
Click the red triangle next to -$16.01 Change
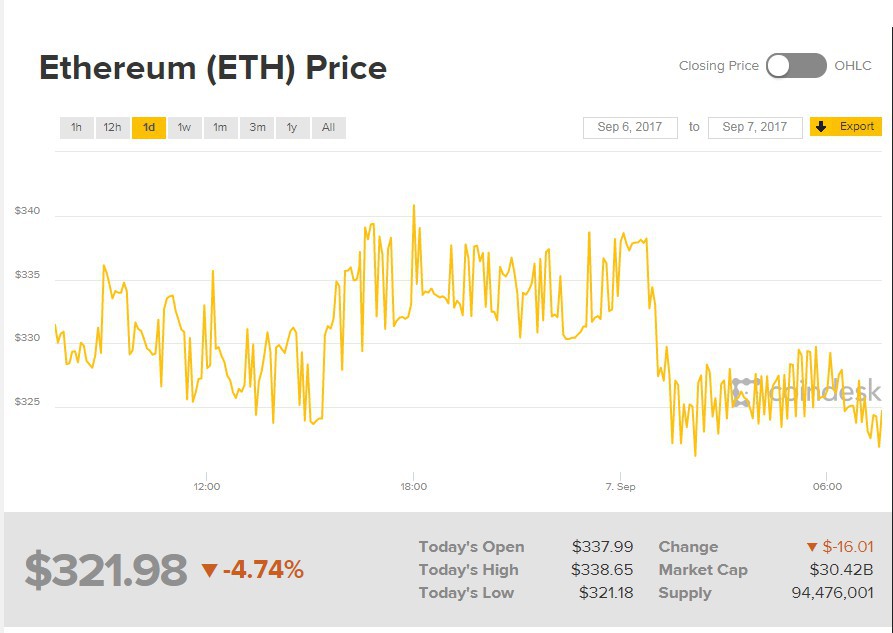[x=810, y=547]
